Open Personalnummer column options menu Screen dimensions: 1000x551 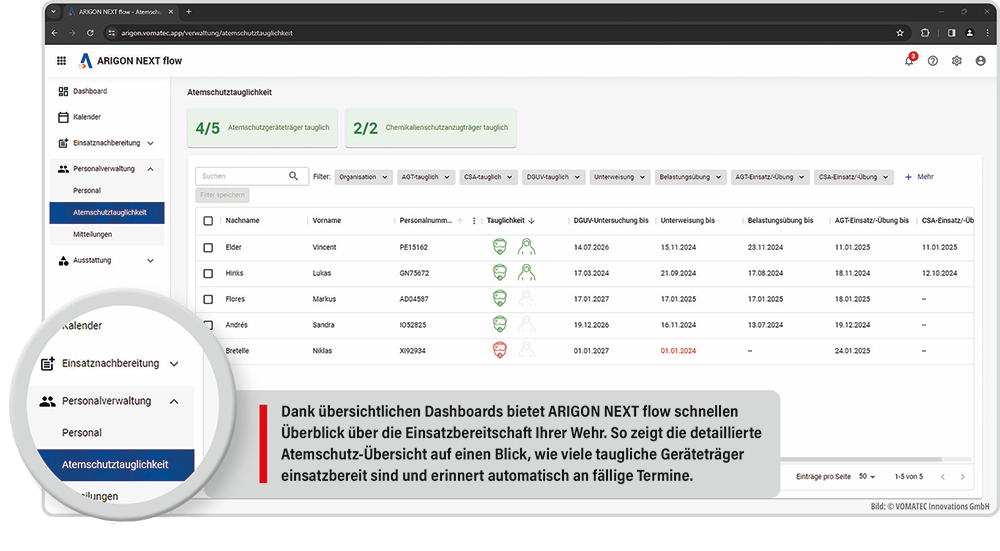pos(474,221)
